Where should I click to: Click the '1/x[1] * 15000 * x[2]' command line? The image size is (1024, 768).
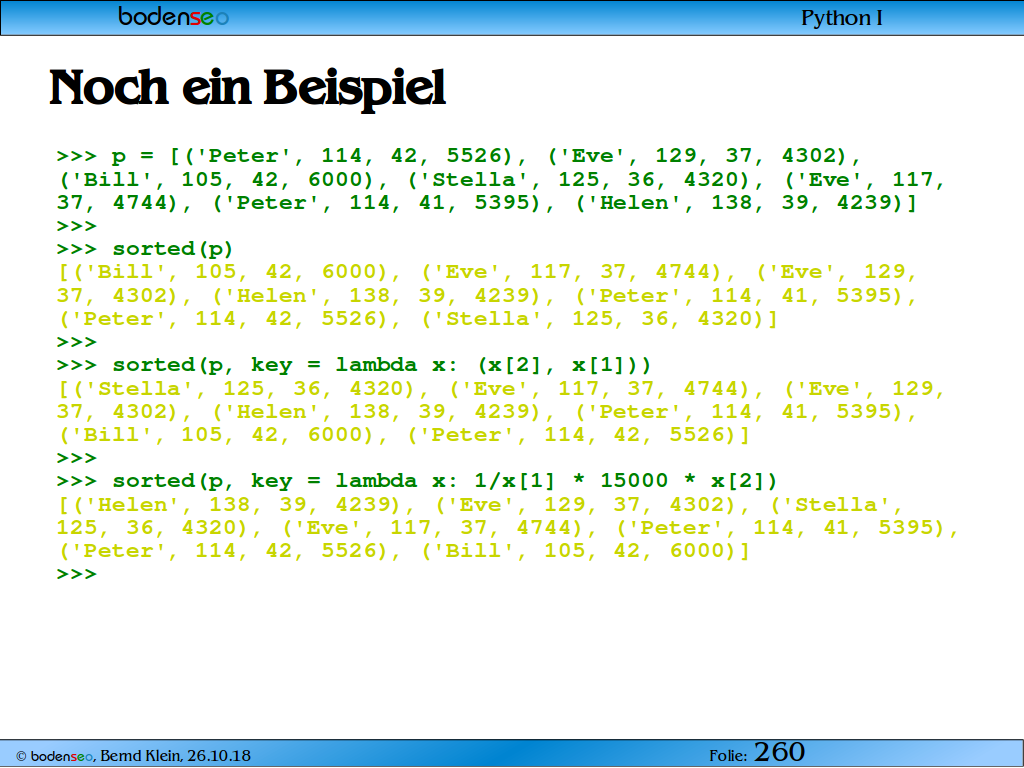pyautogui.click(x=417, y=481)
